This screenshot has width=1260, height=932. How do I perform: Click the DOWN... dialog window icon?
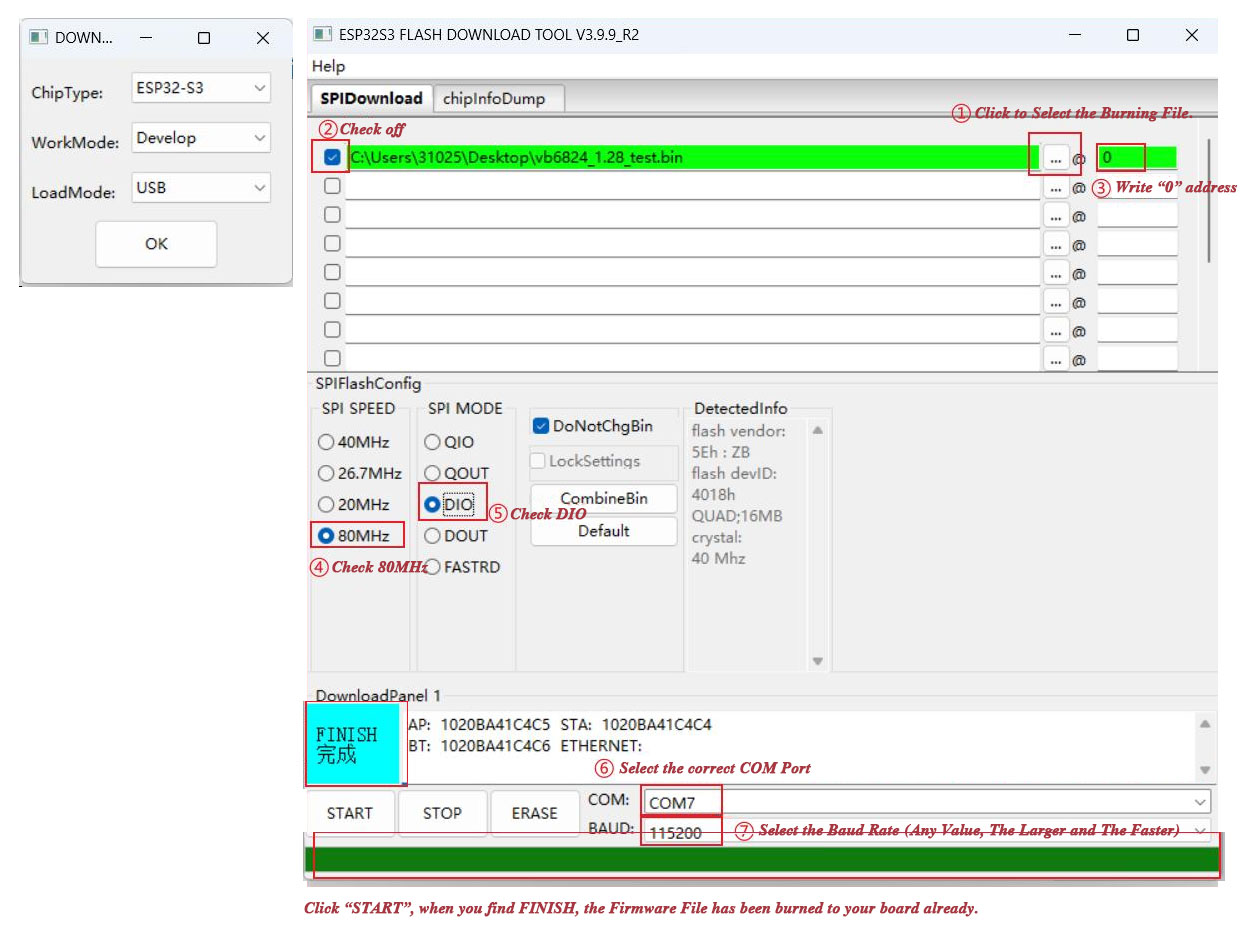pos(38,38)
